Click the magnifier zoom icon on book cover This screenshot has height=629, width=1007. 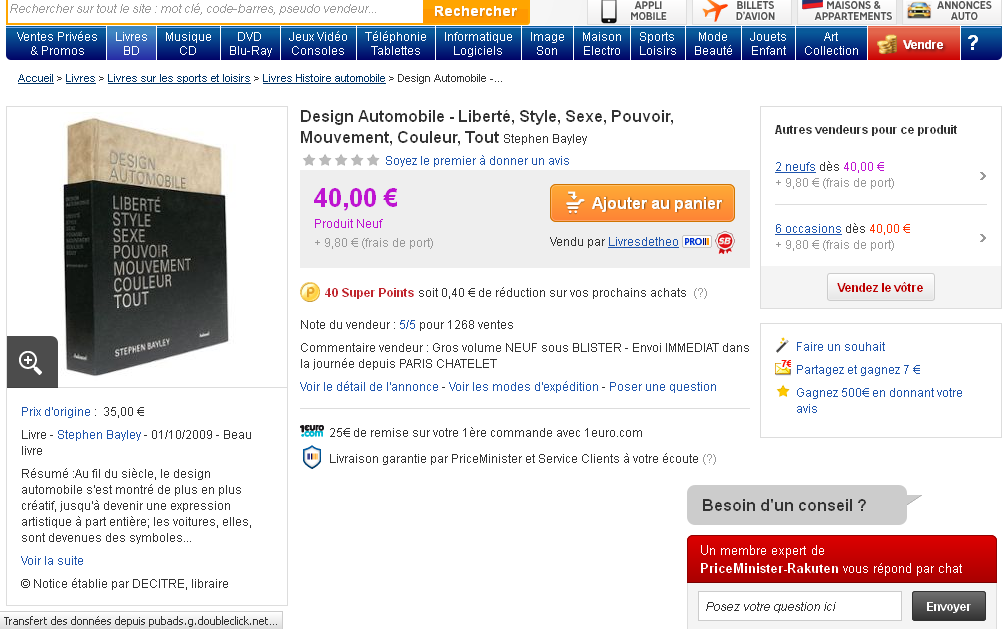[x=31, y=362]
